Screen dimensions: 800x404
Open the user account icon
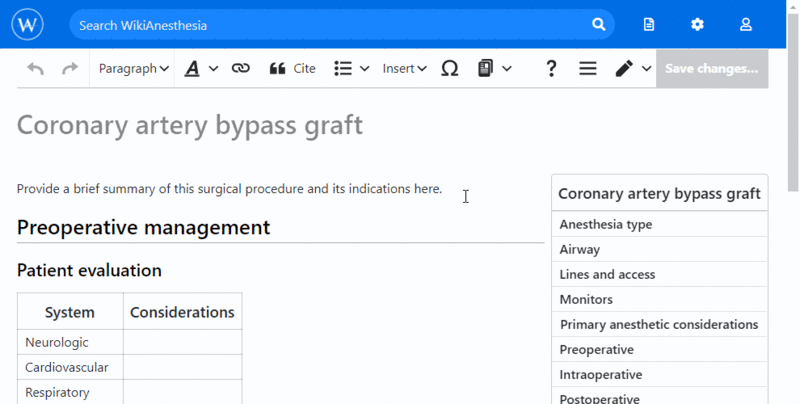click(x=745, y=24)
